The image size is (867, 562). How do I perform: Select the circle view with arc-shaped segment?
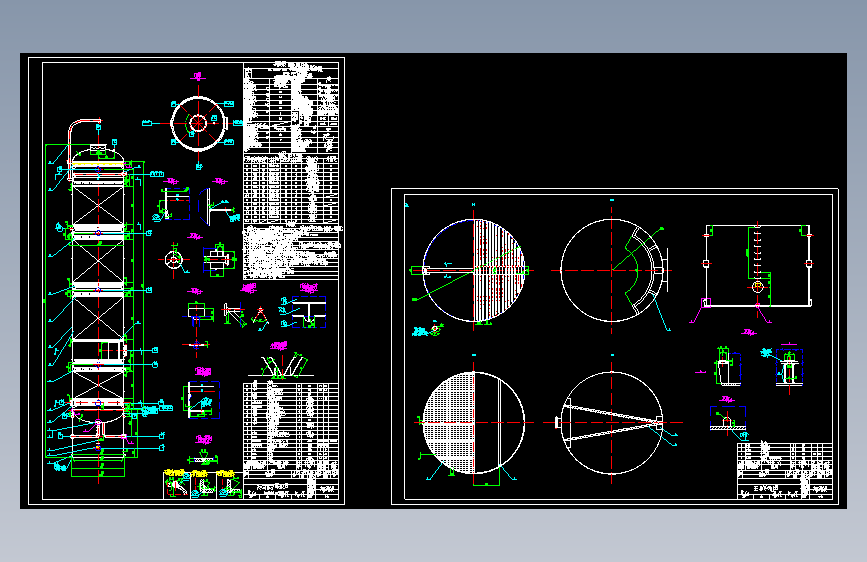click(612, 270)
